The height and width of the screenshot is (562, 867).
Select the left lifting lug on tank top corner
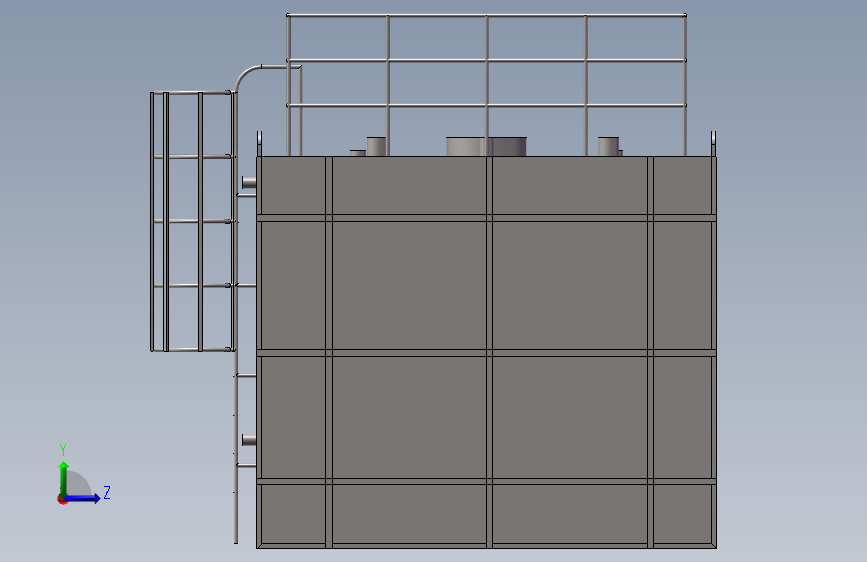(x=259, y=144)
